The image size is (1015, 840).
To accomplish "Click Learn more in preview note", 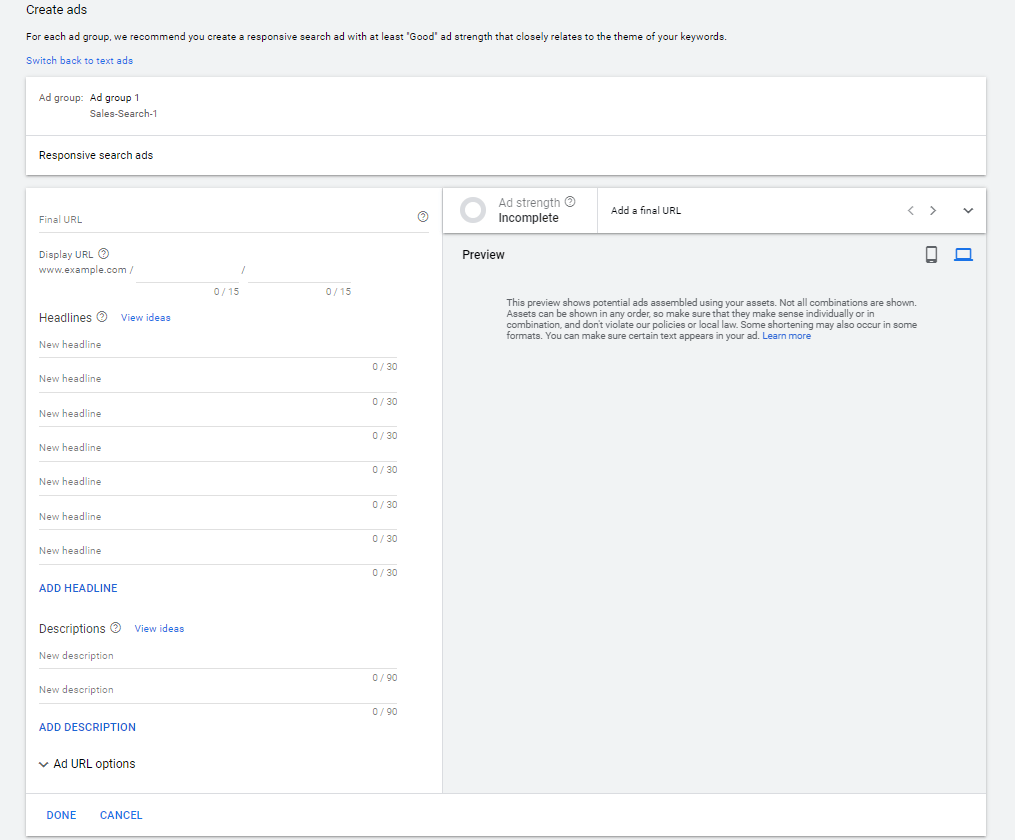I will (x=786, y=336).
